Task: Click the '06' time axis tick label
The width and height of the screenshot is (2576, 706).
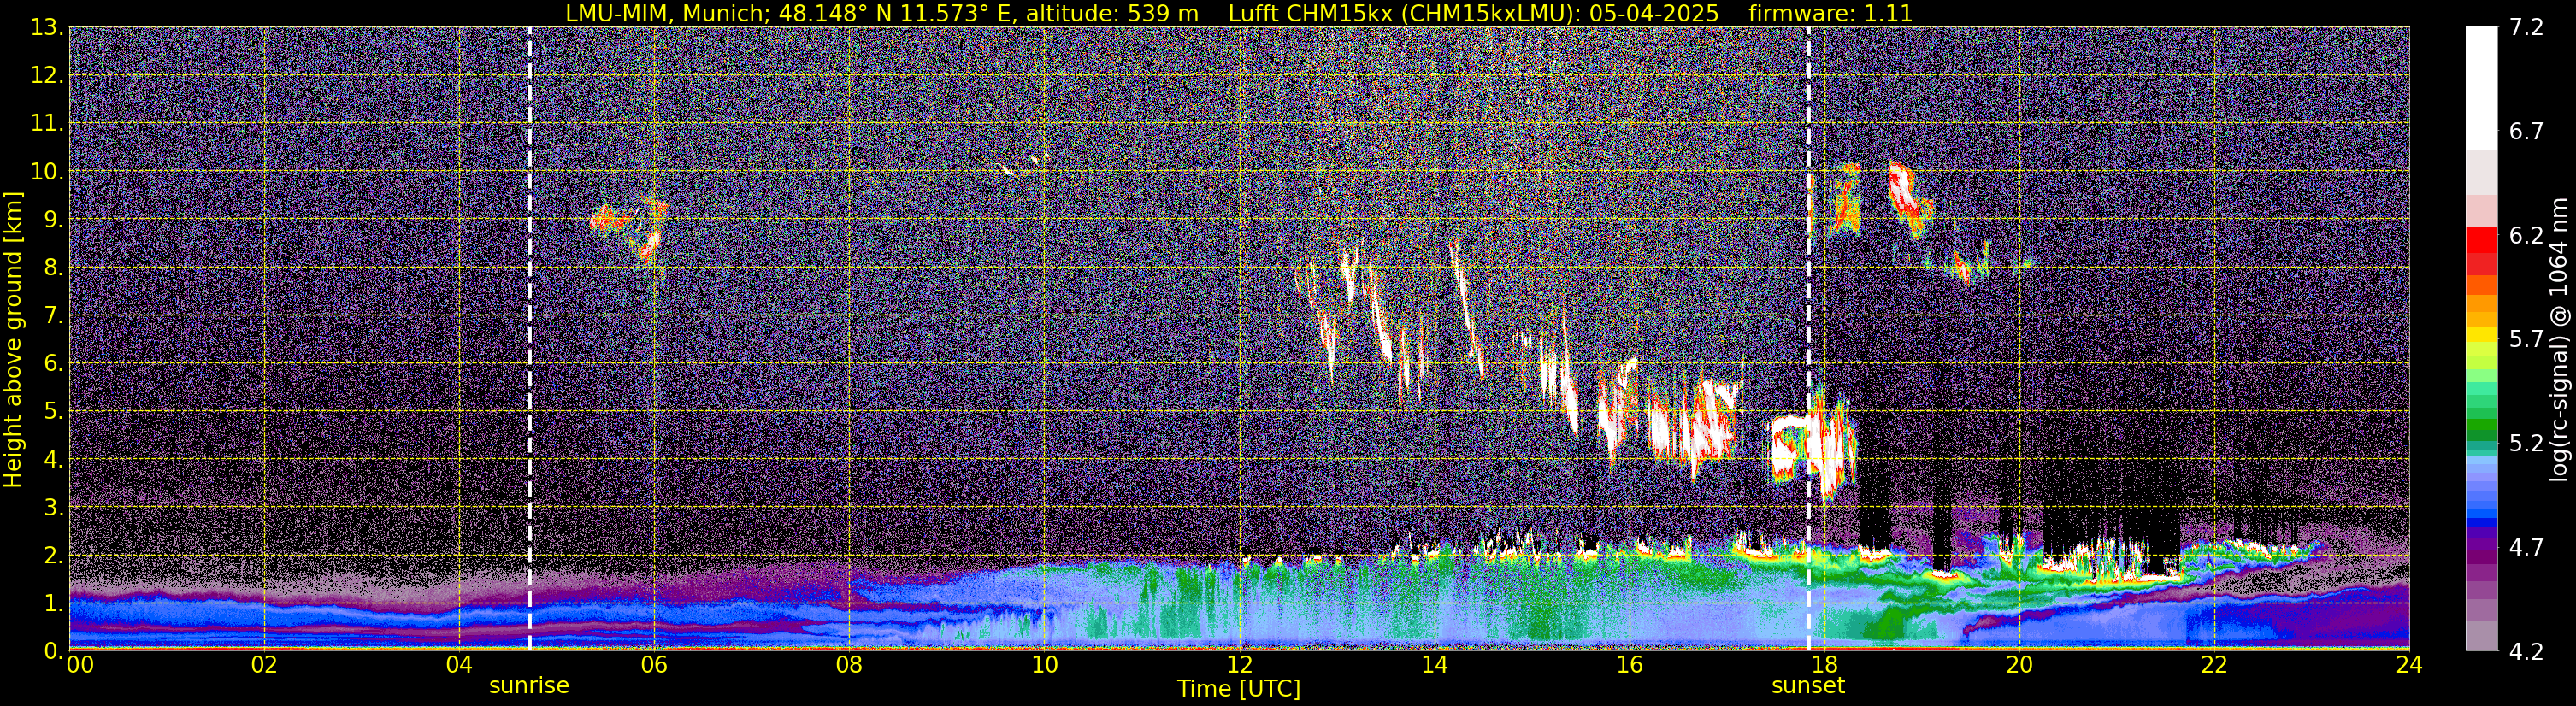Action: [x=654, y=665]
